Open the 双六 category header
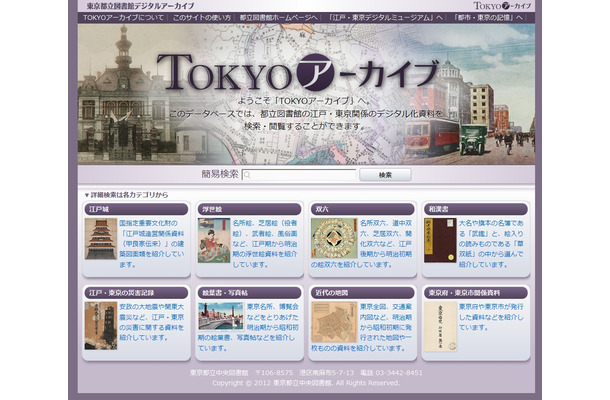The width and height of the screenshot is (610, 400). point(363,209)
